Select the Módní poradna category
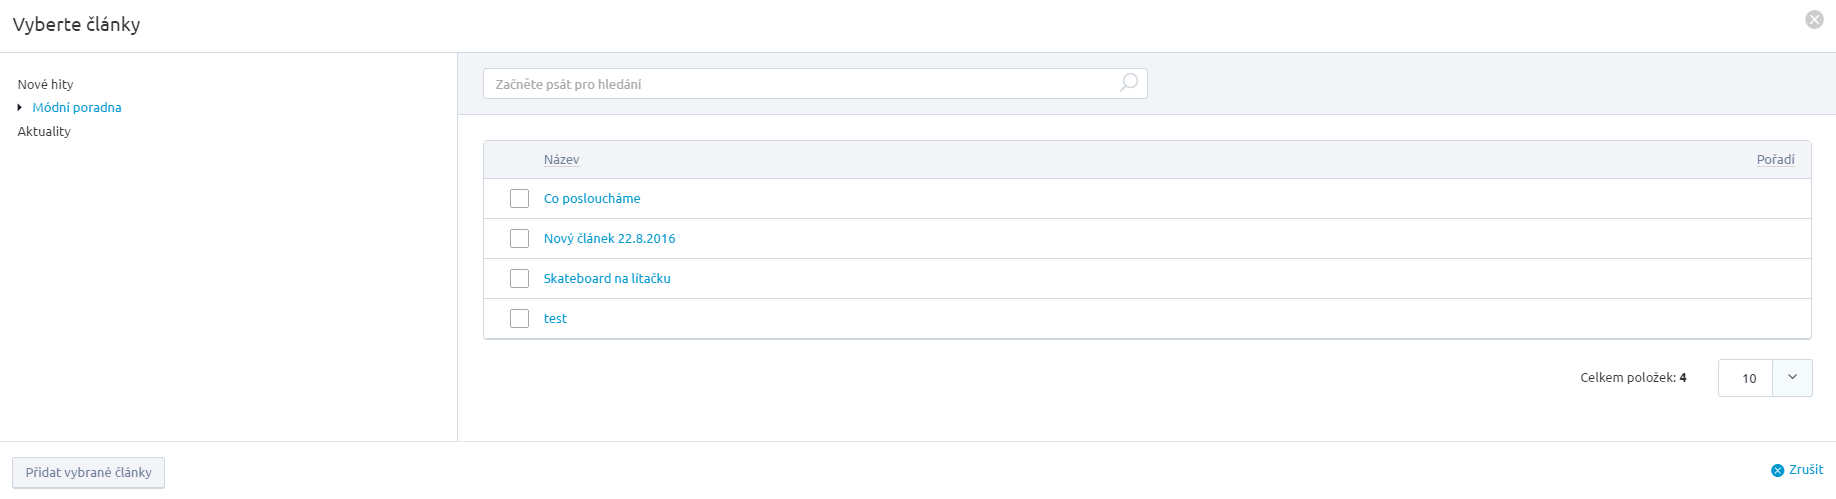Viewport: 1836px width, 499px height. coord(77,107)
